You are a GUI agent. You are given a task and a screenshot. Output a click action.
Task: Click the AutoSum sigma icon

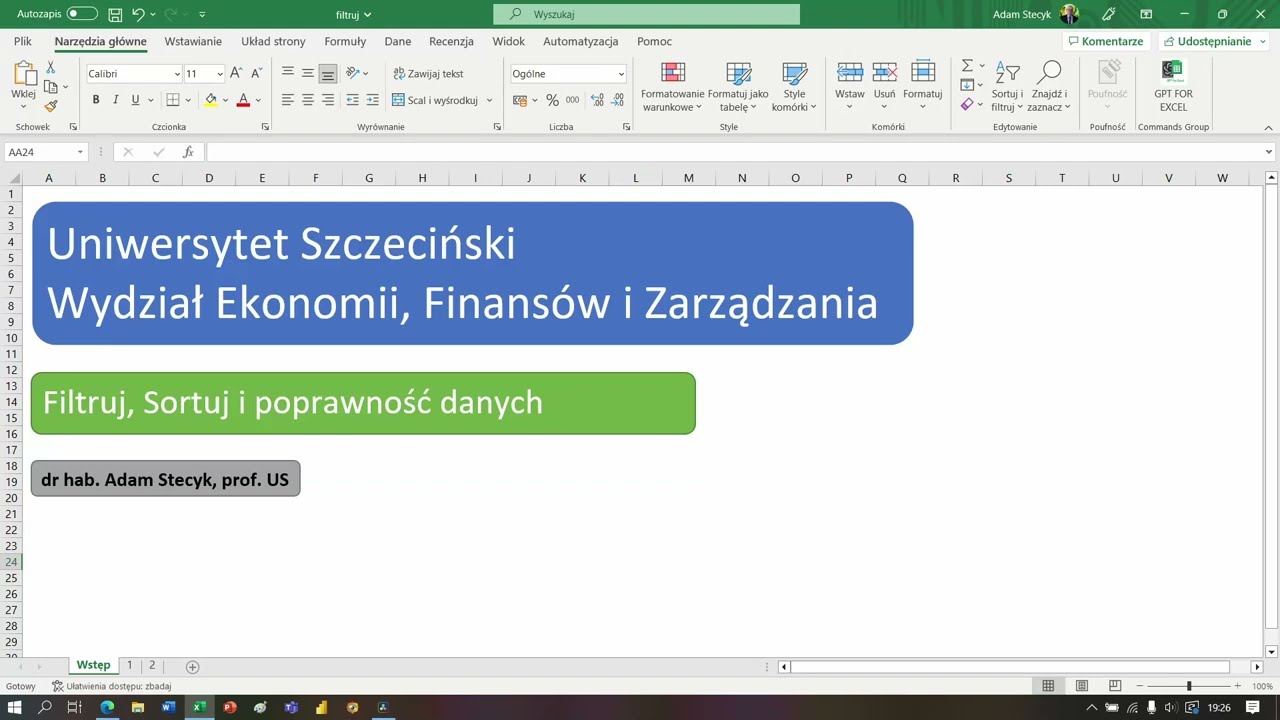pos(967,66)
